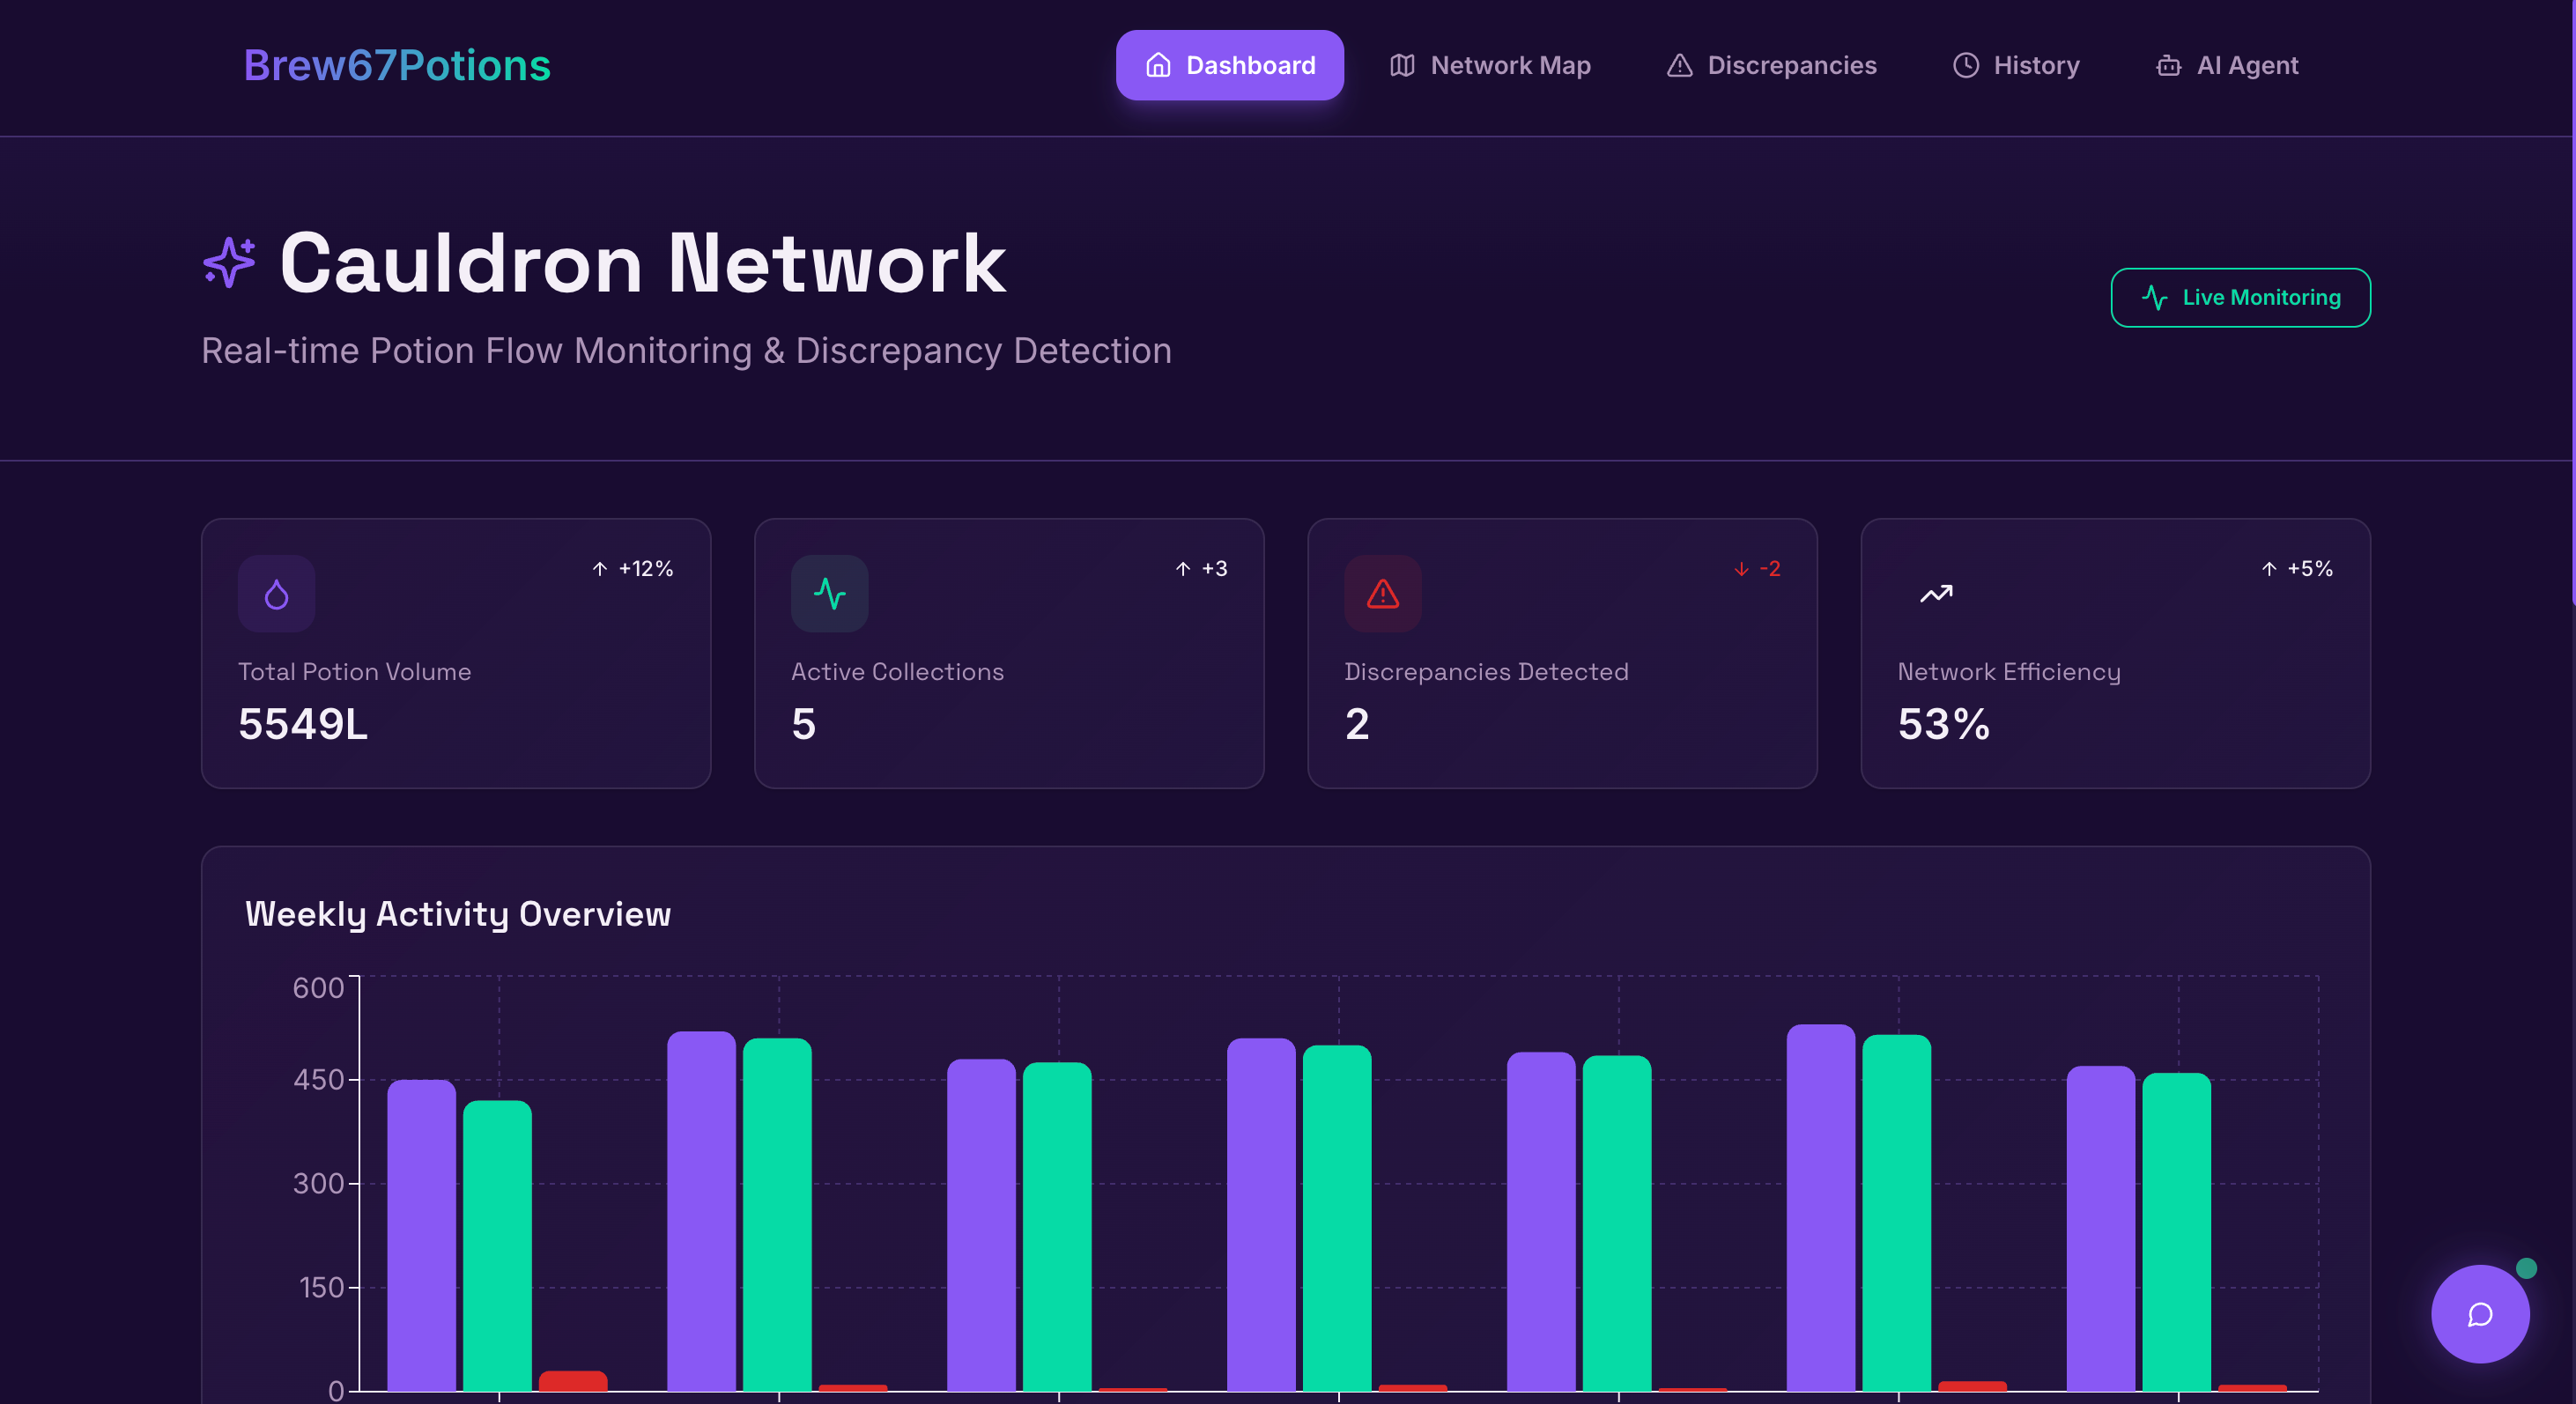Click the droplet icon in Total Potion Volume card
The height and width of the screenshot is (1404, 2576).
click(276, 594)
